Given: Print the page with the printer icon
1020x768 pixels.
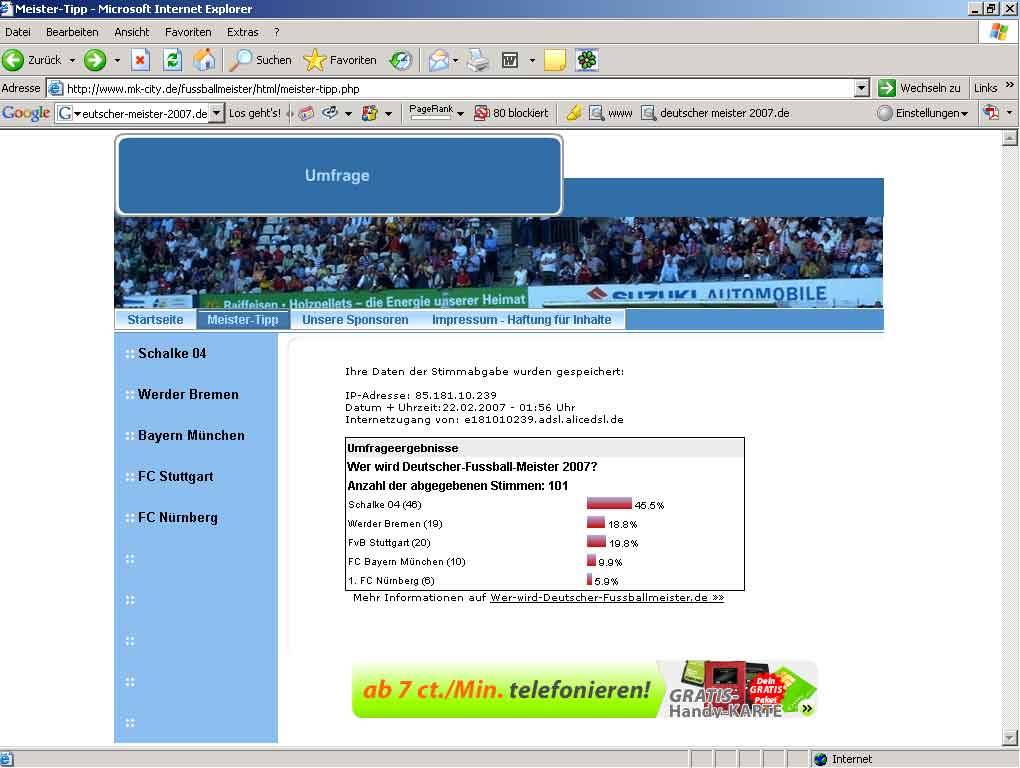Looking at the screenshot, I should (478, 60).
